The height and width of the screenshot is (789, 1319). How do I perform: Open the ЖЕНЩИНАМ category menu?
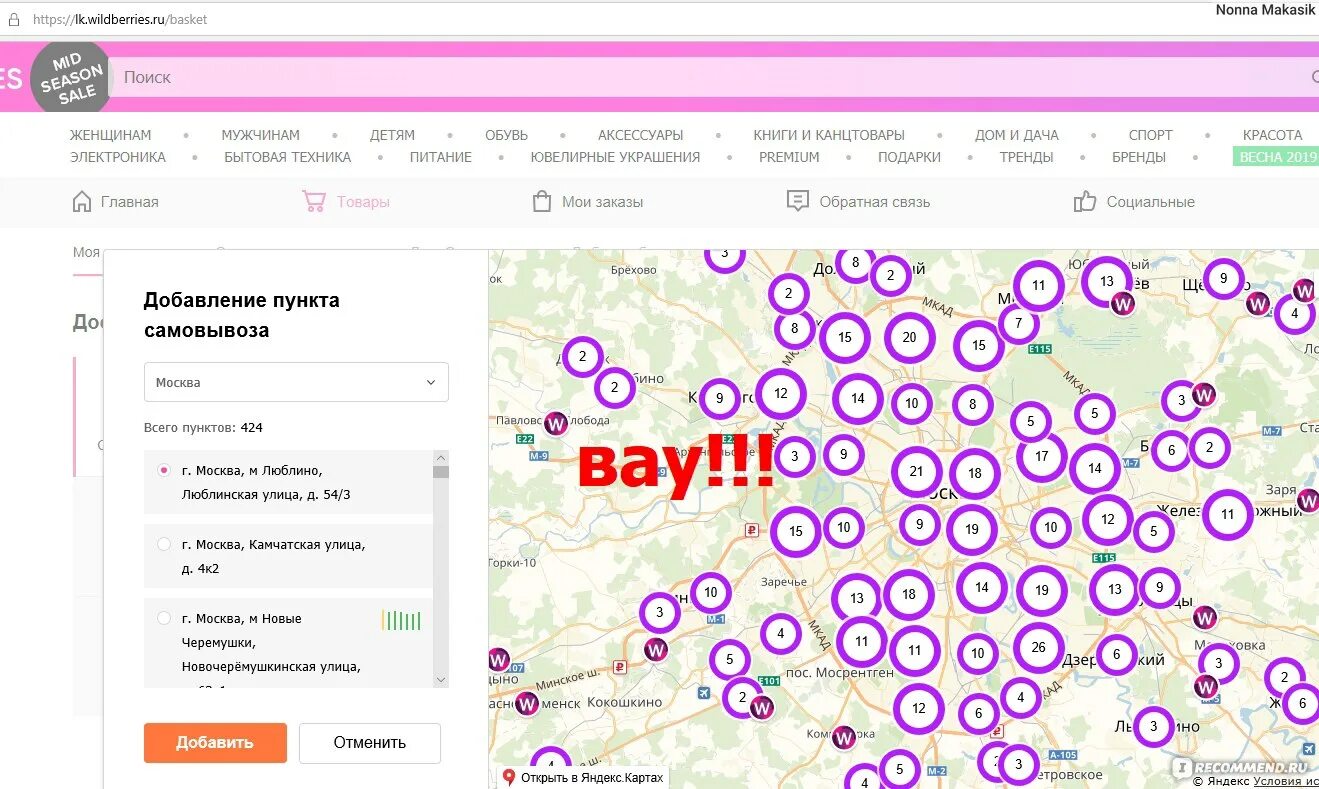tap(111, 135)
